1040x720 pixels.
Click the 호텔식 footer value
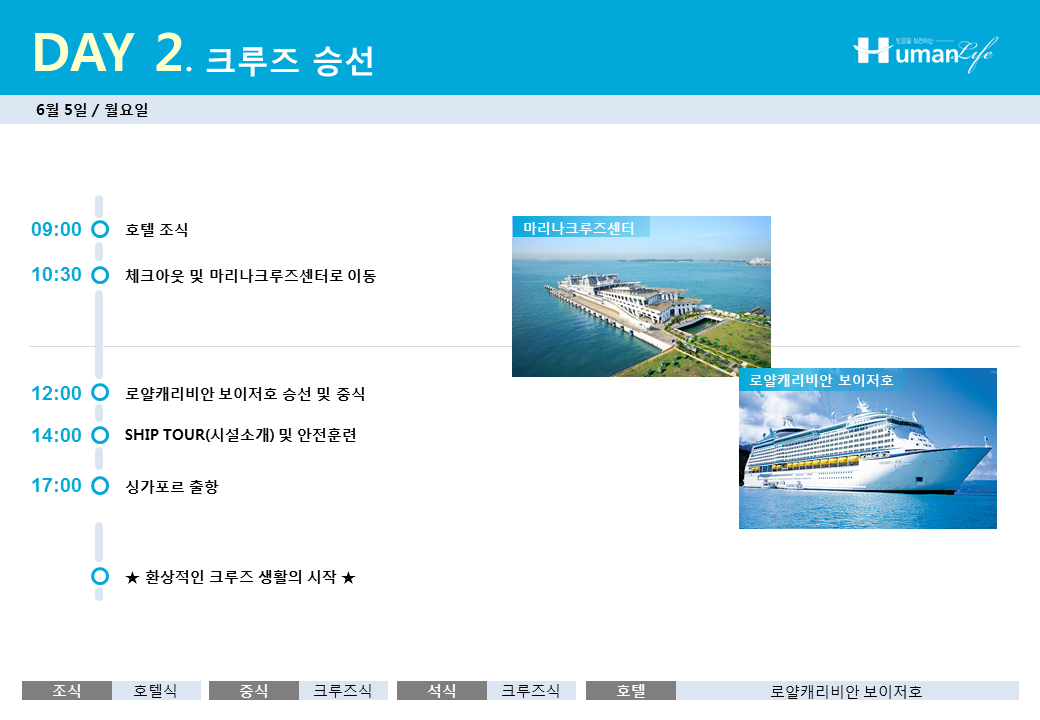pos(156,690)
